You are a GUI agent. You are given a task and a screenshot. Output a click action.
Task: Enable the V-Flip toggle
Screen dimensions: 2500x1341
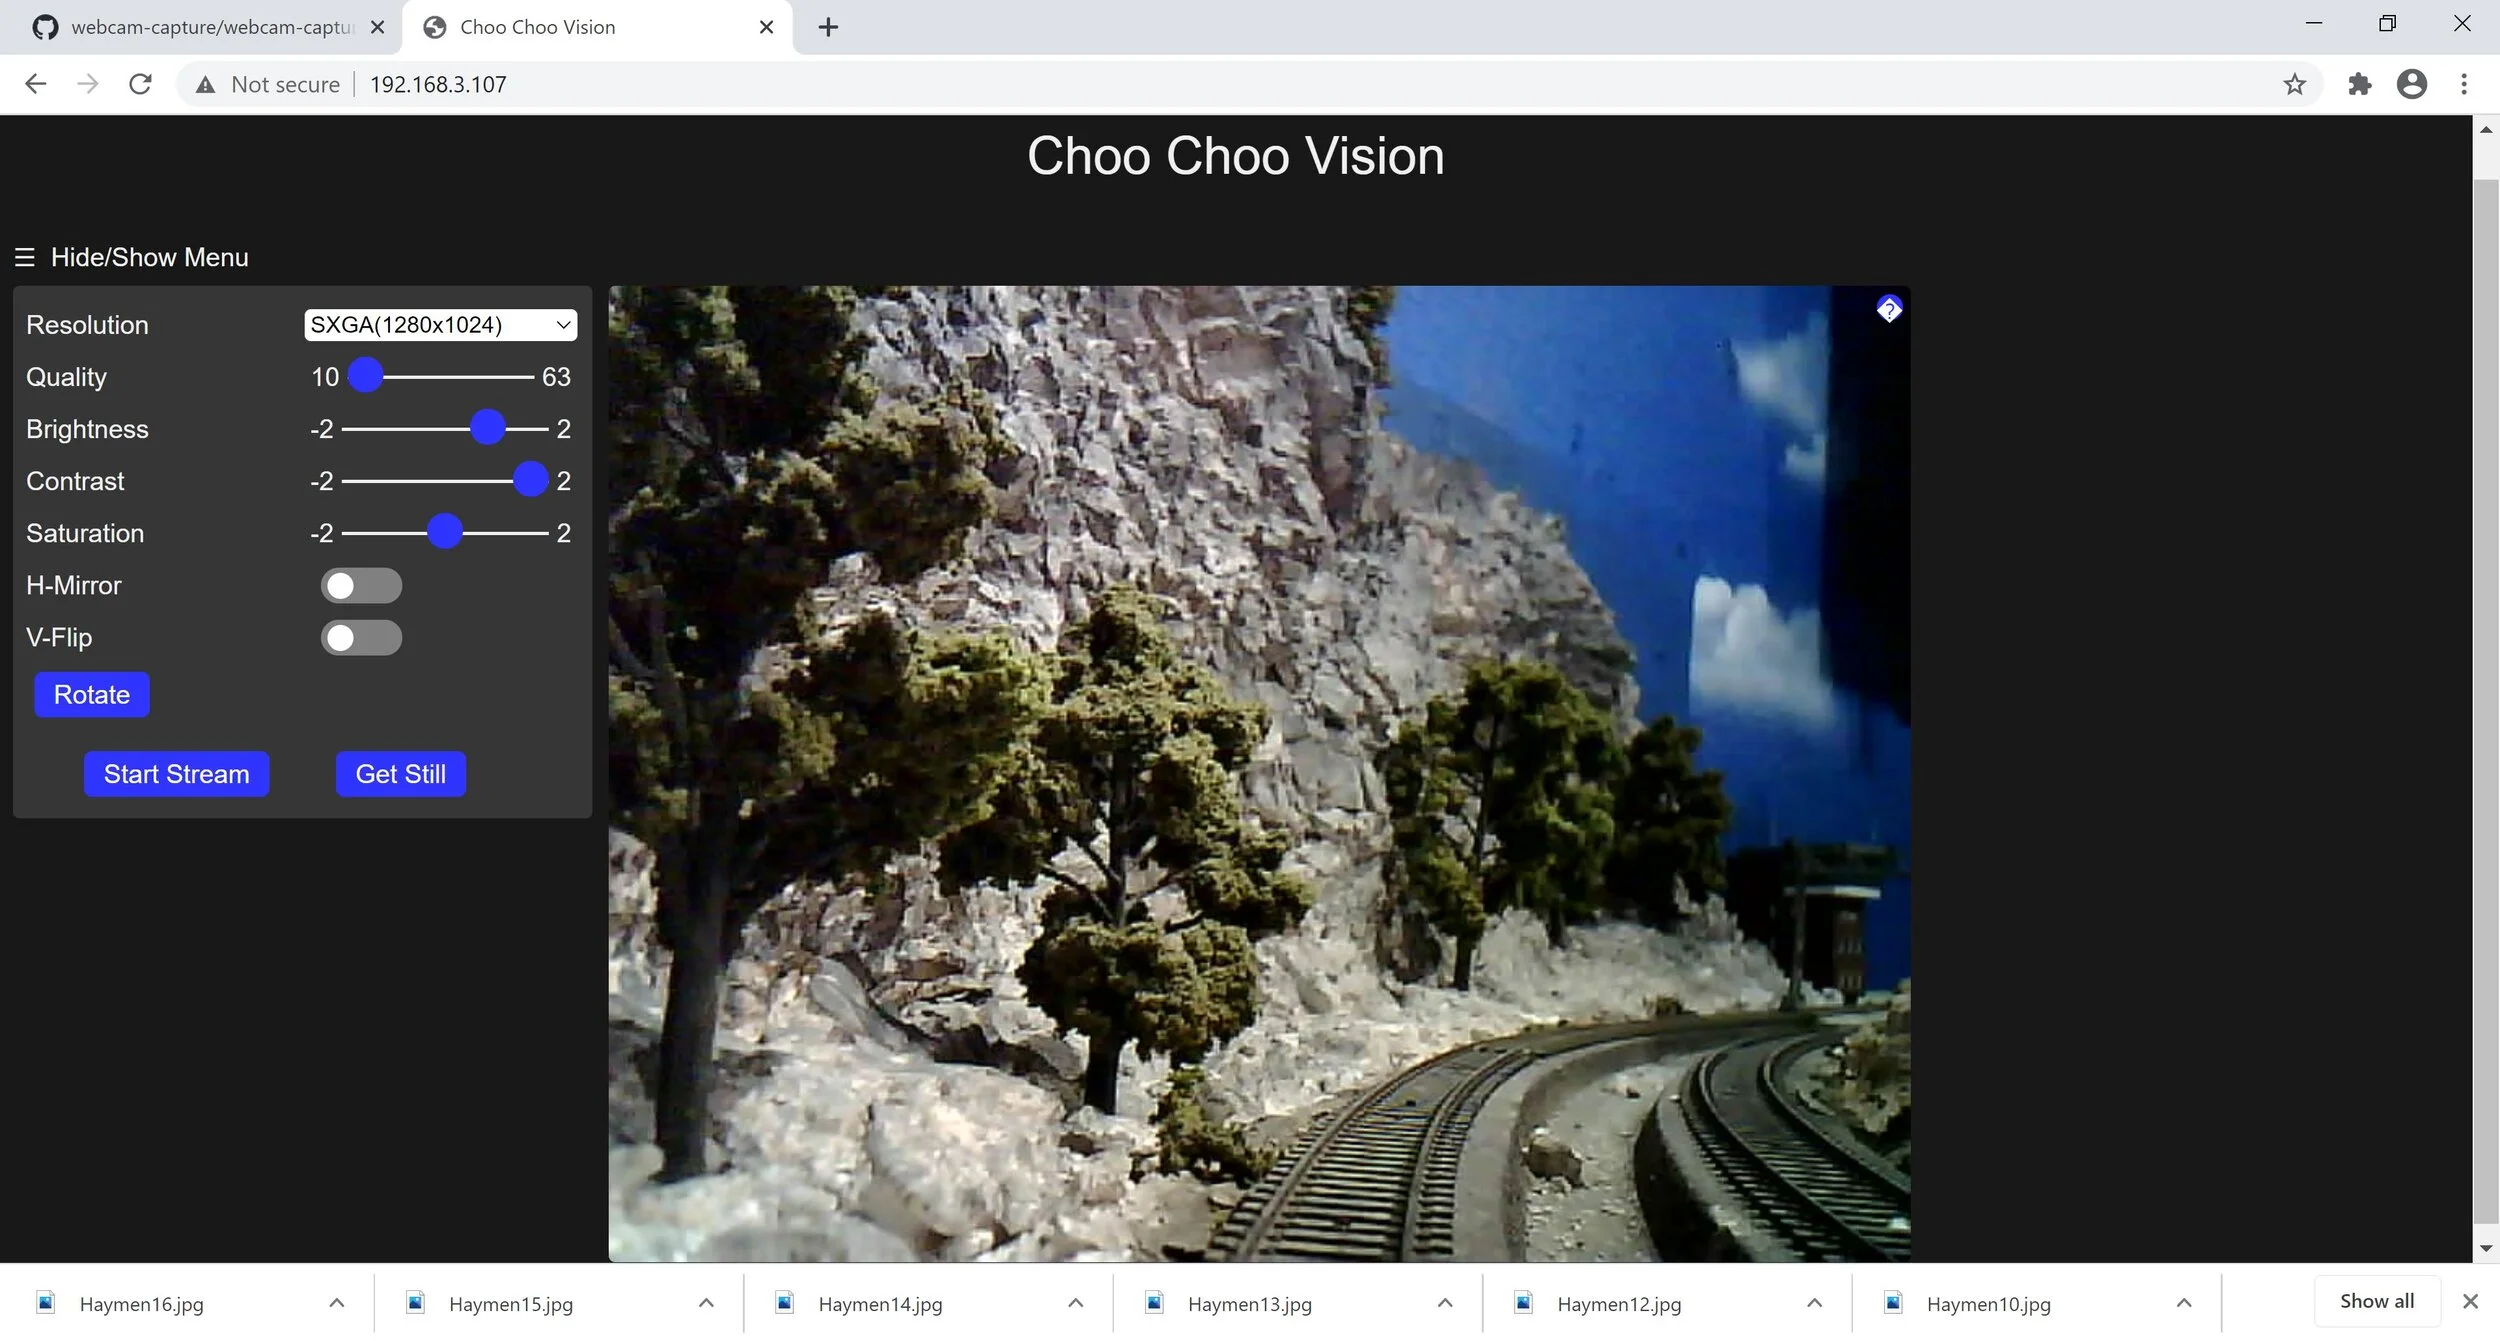coord(361,638)
